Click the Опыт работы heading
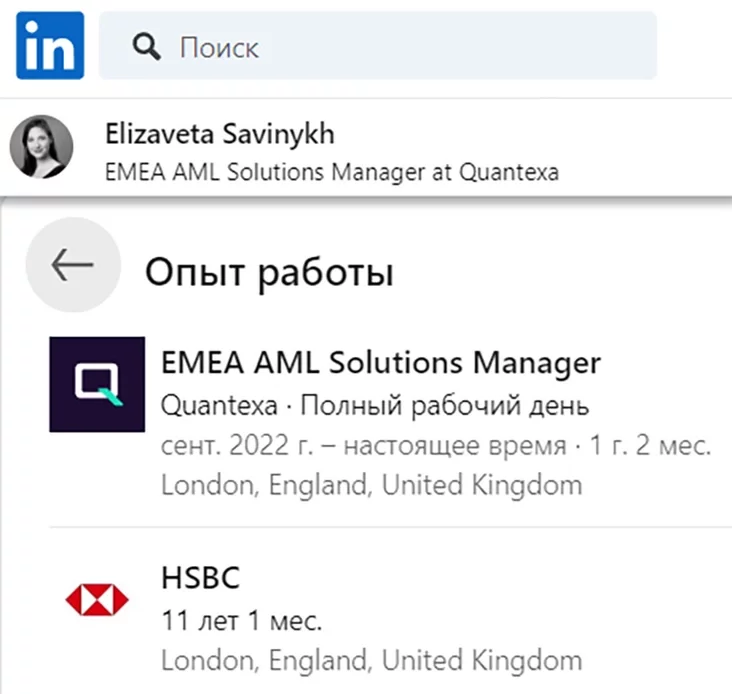 (269, 272)
